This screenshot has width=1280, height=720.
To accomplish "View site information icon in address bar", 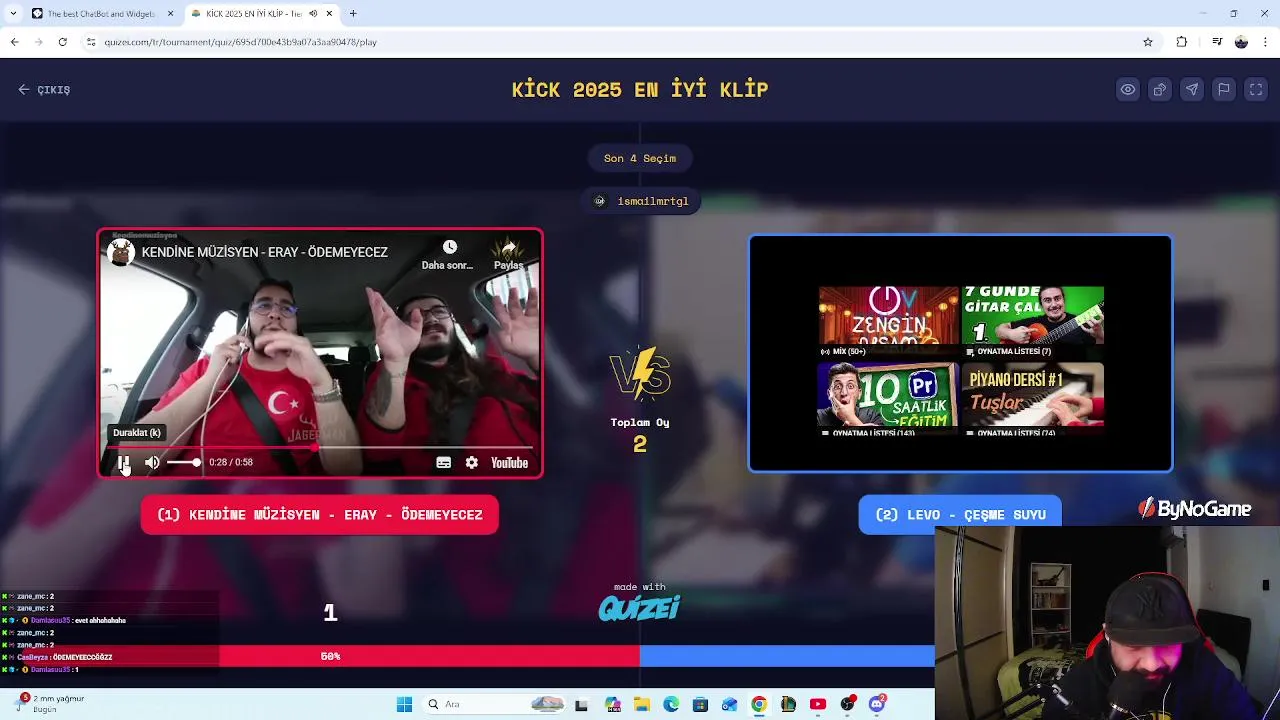I will 91,42.
